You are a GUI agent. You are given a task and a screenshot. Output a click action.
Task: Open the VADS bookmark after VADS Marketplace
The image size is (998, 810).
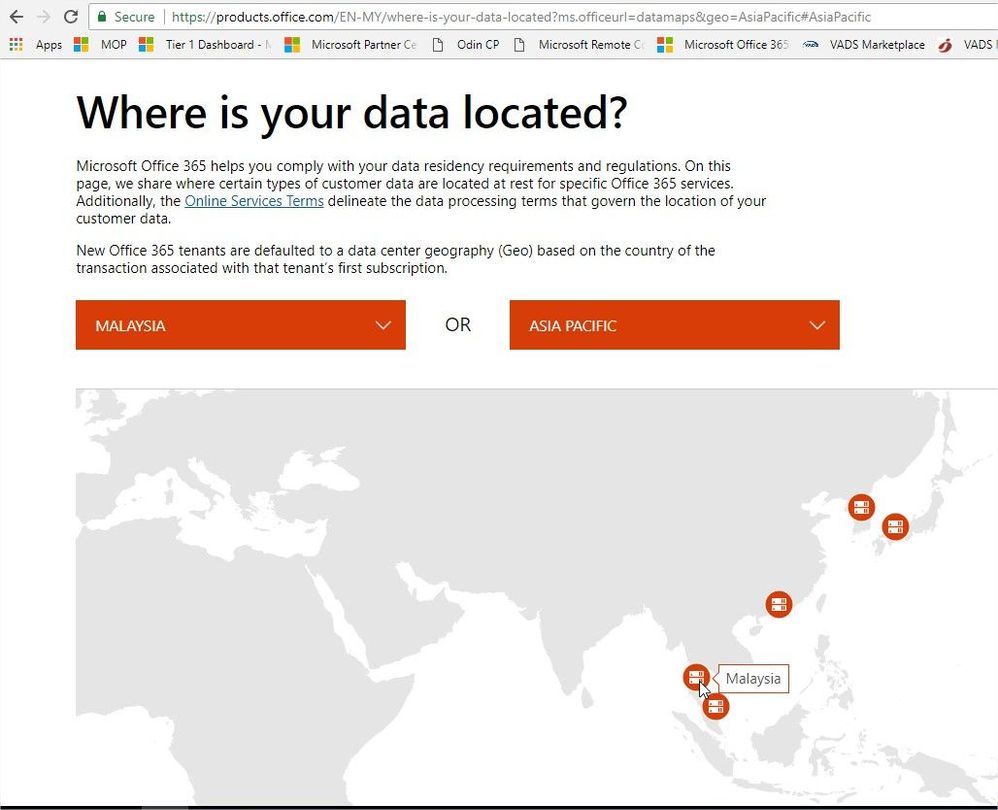pos(967,45)
